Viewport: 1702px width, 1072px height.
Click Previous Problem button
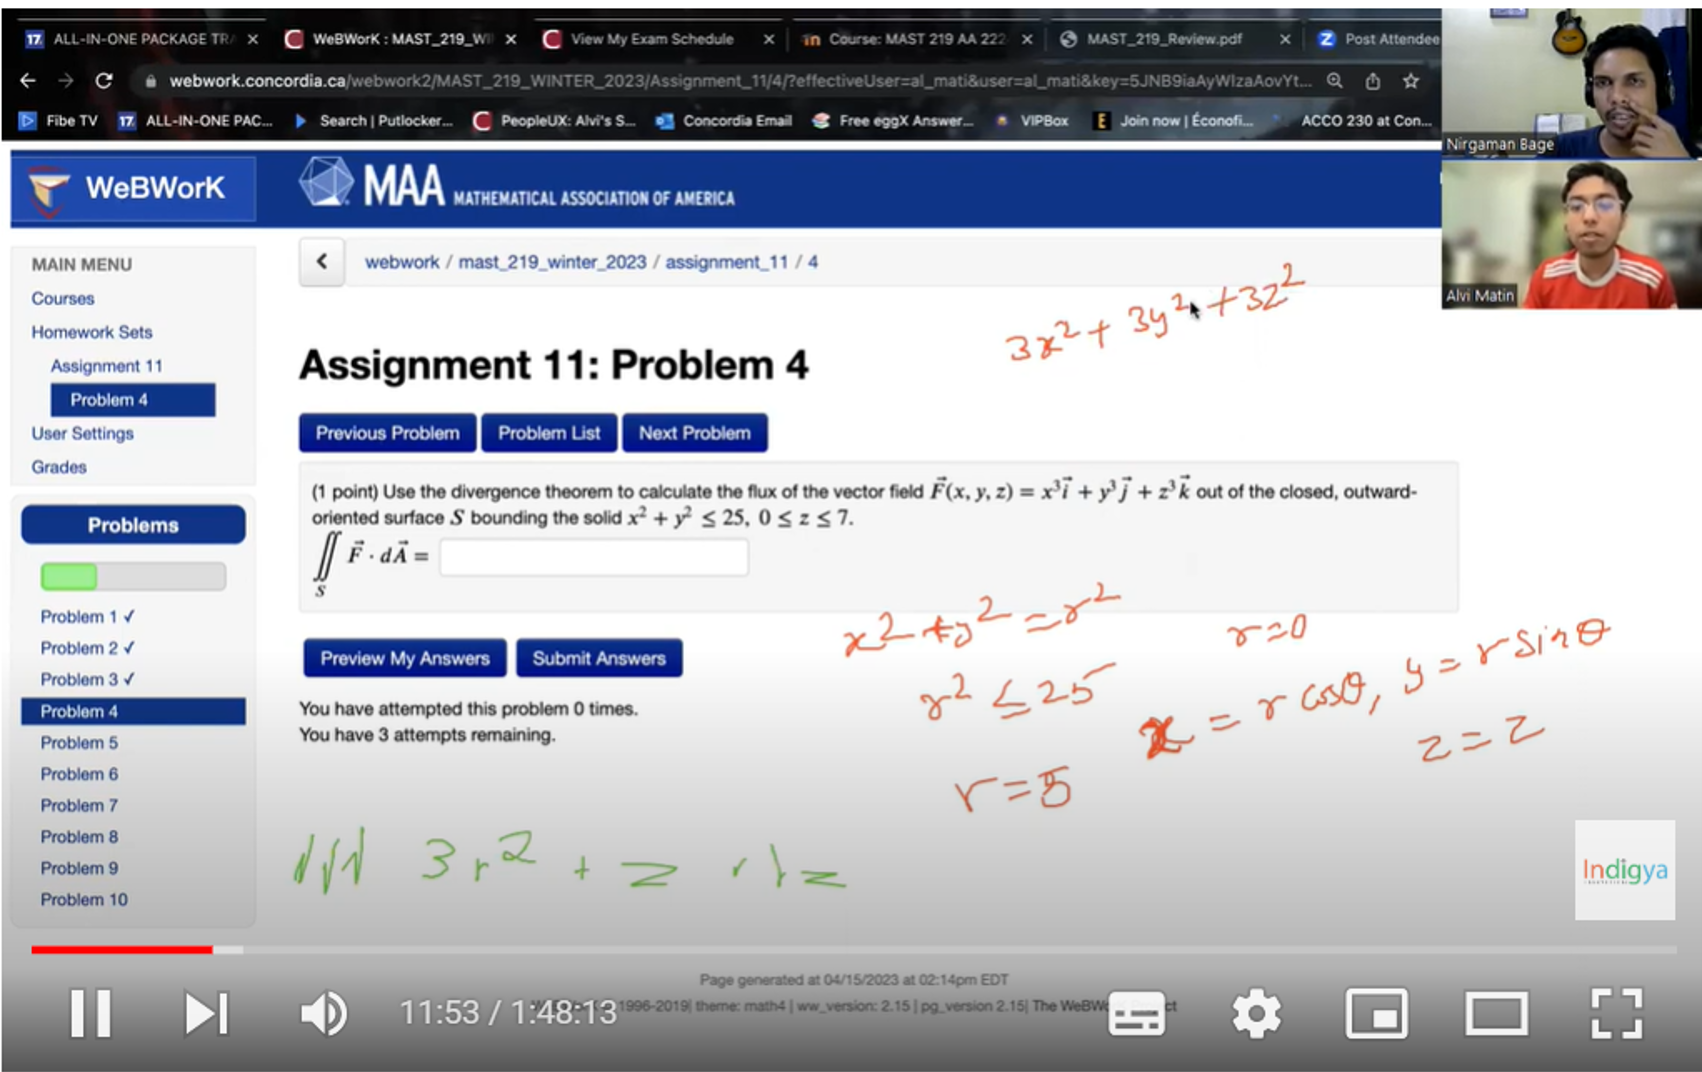[x=388, y=433]
